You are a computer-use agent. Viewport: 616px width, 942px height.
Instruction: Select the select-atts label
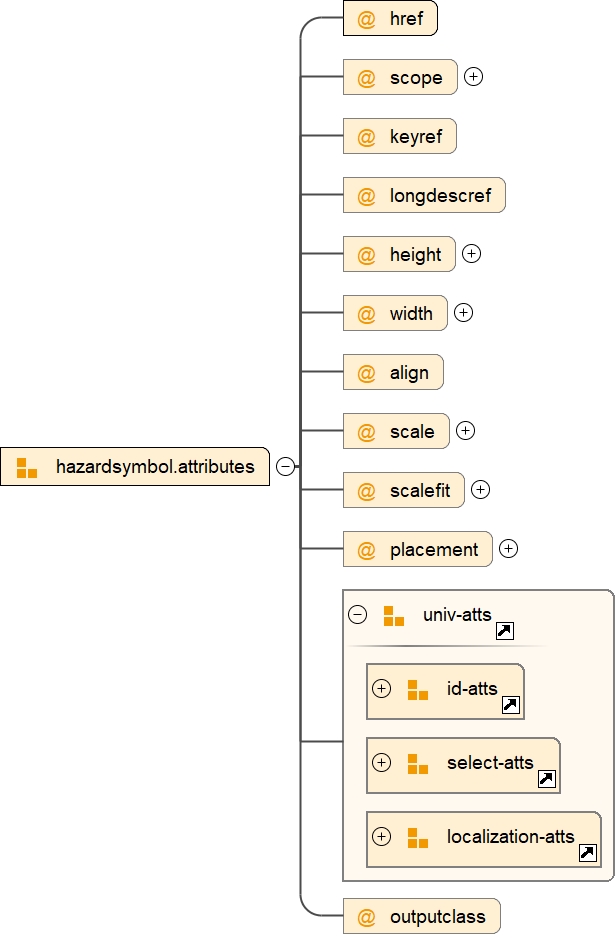(490, 762)
